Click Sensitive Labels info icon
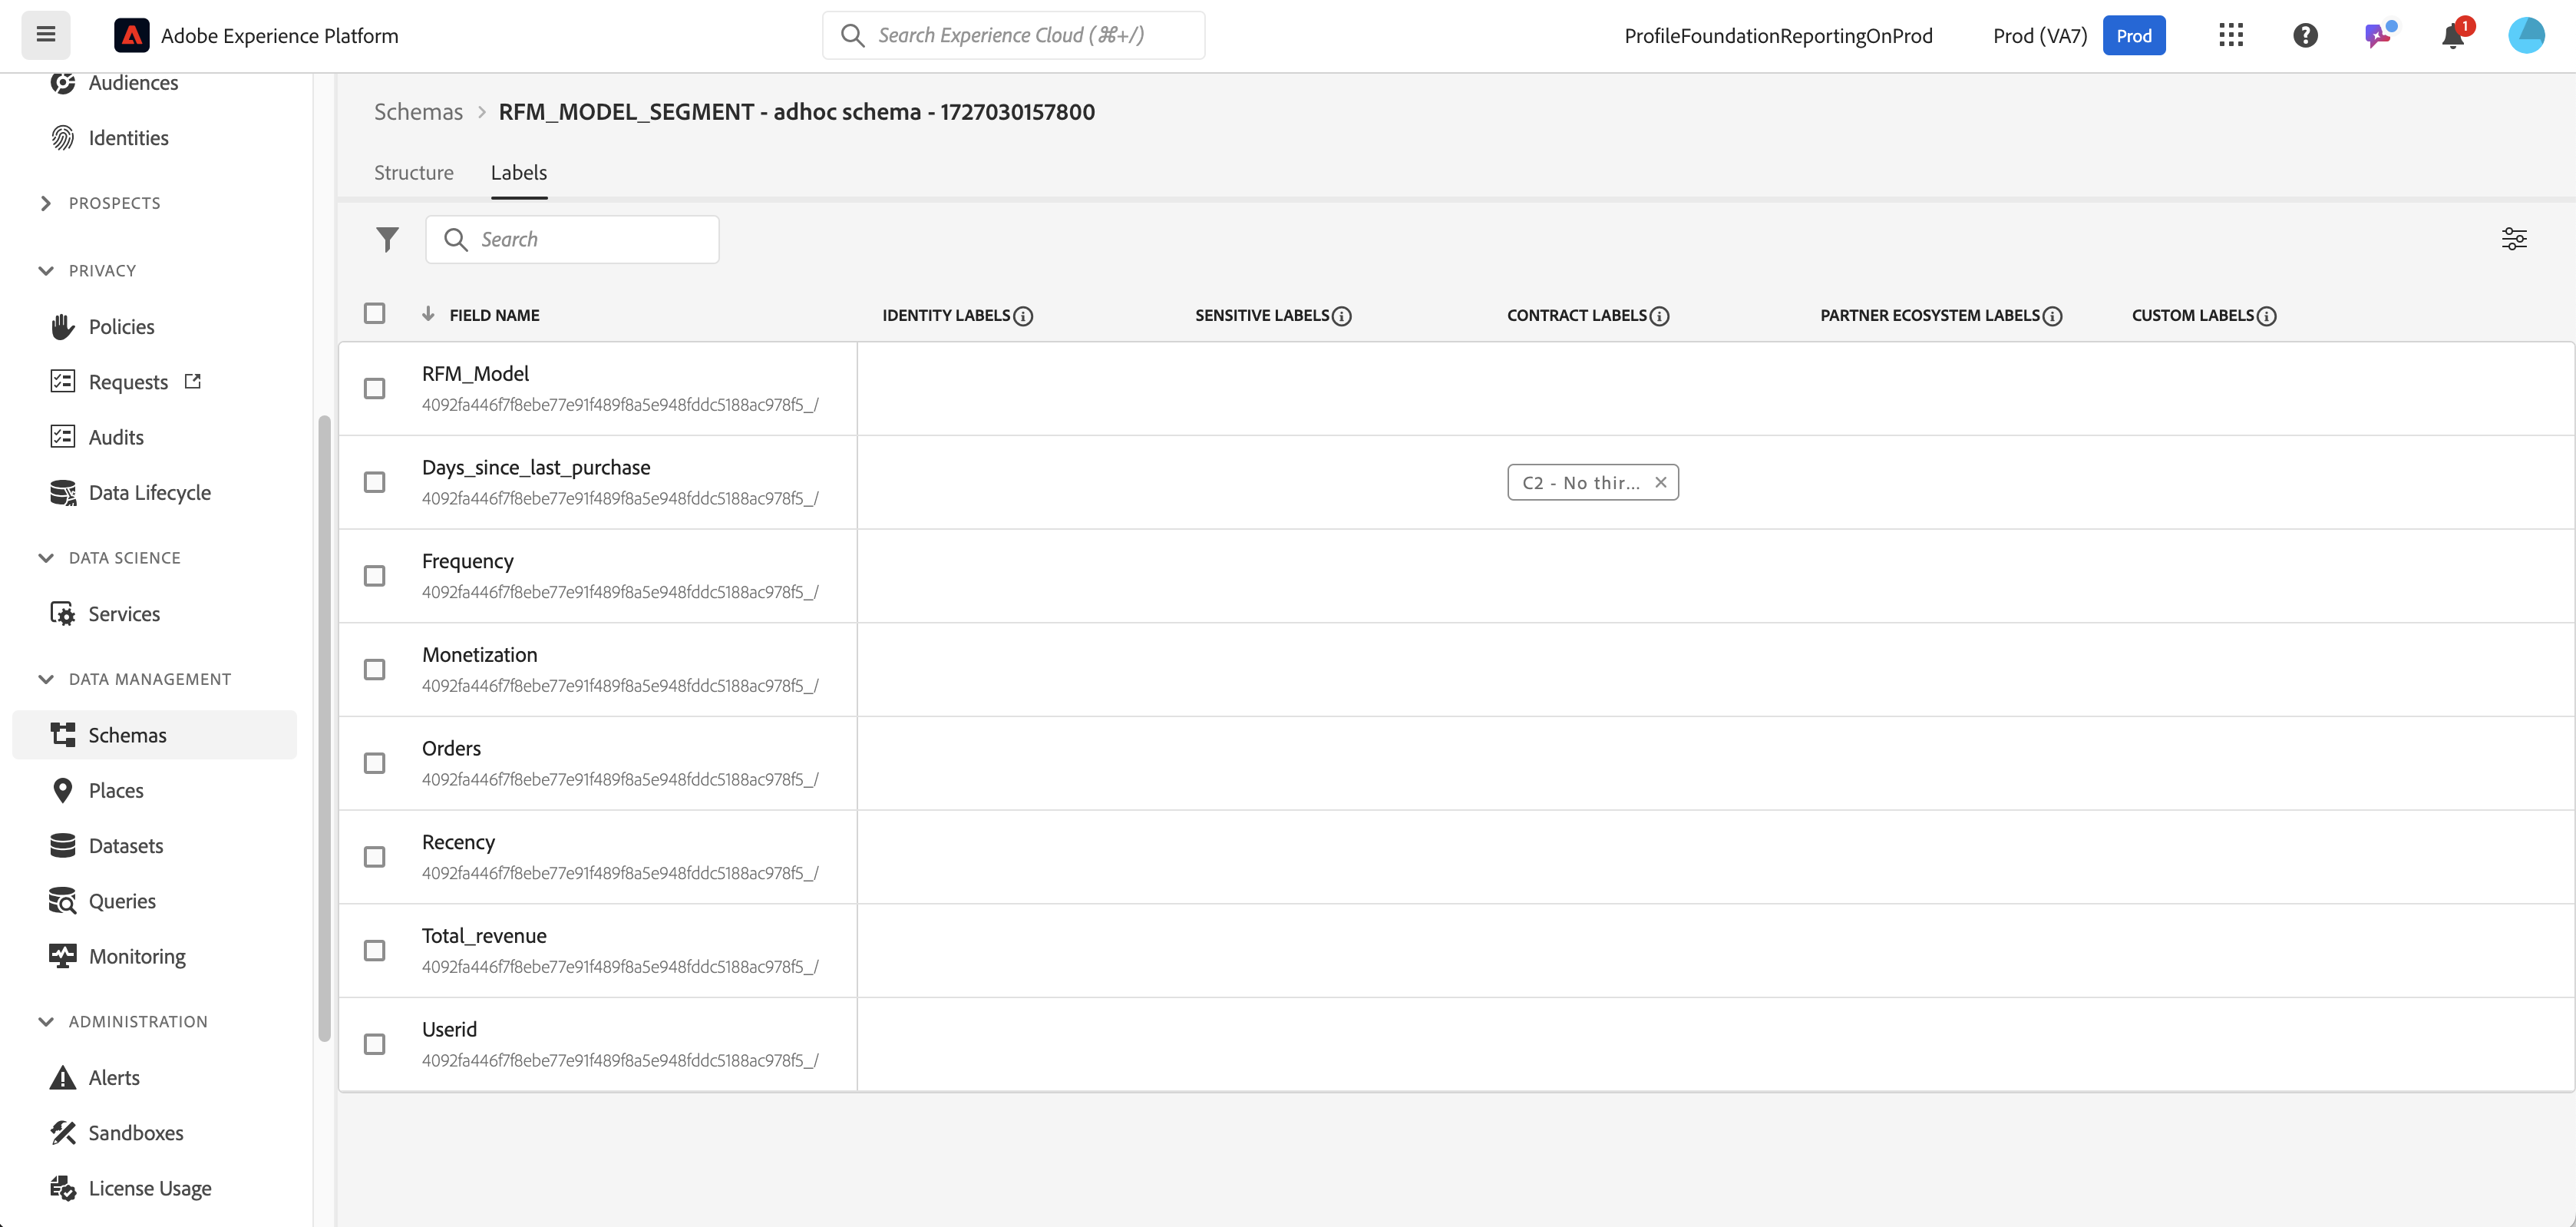 (1342, 316)
